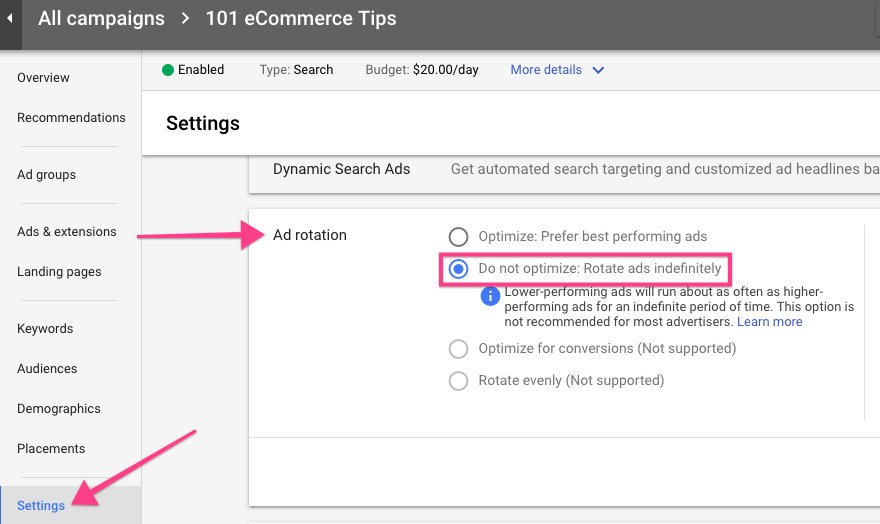The width and height of the screenshot is (880, 524).
Task: Click the blue info icon beside rotation note
Action: coord(490,296)
